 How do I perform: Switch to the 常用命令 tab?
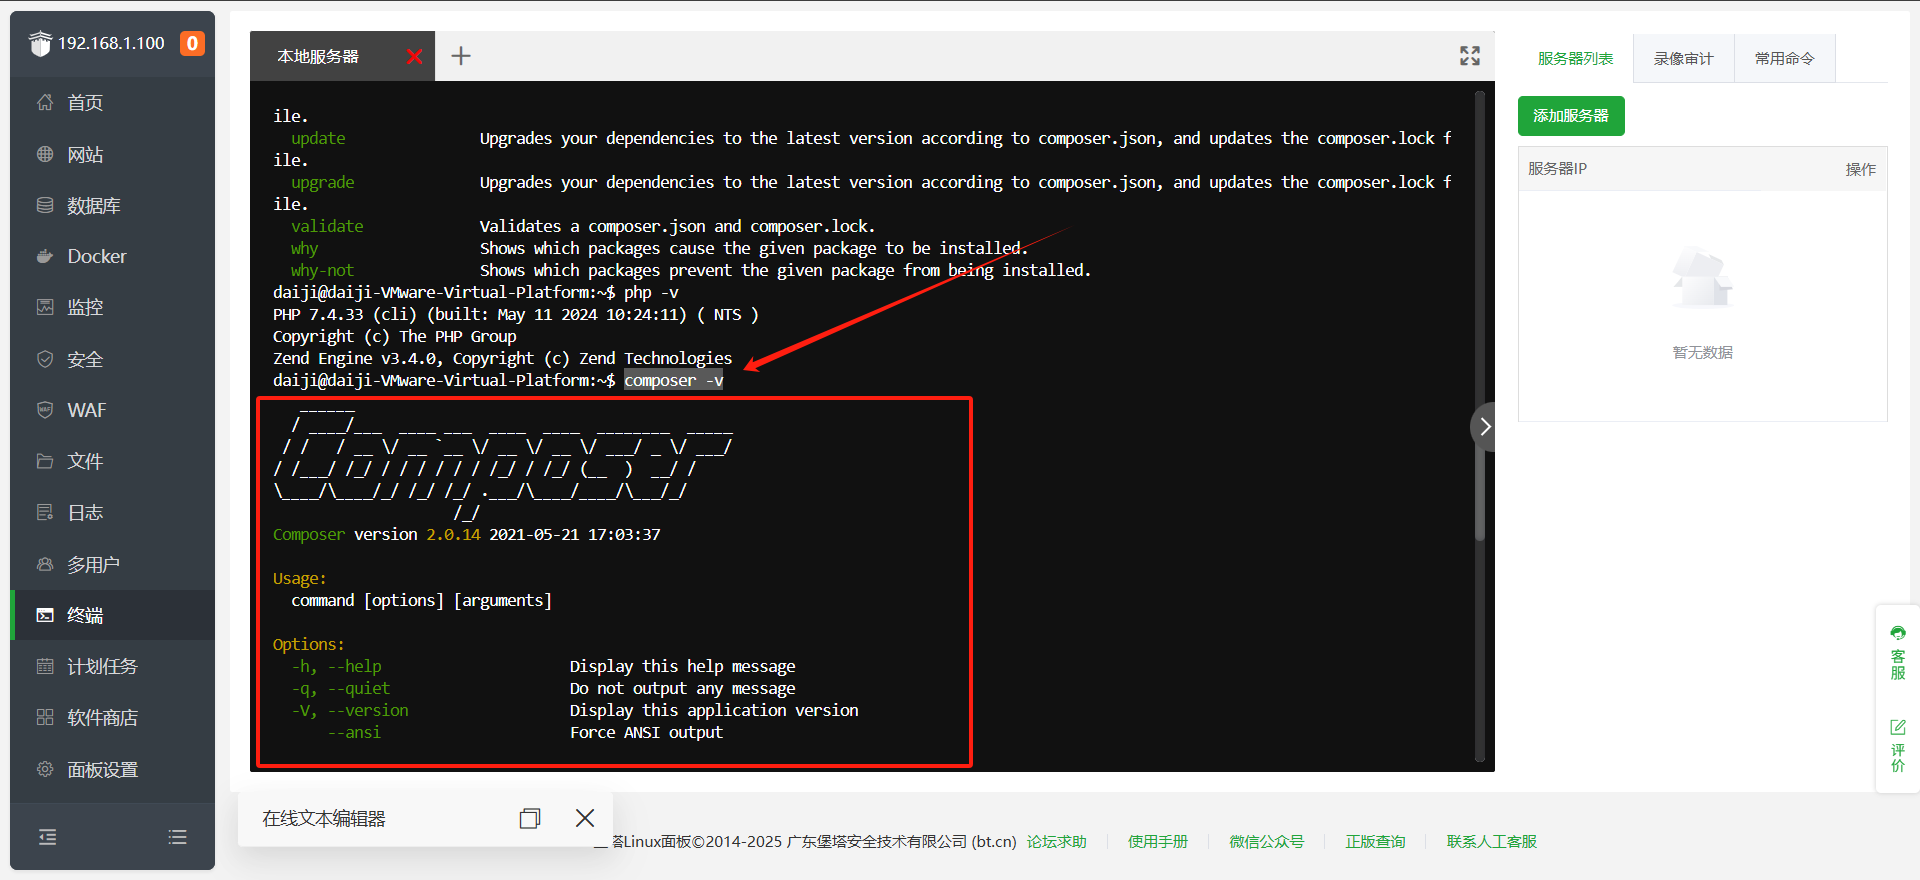[1785, 58]
